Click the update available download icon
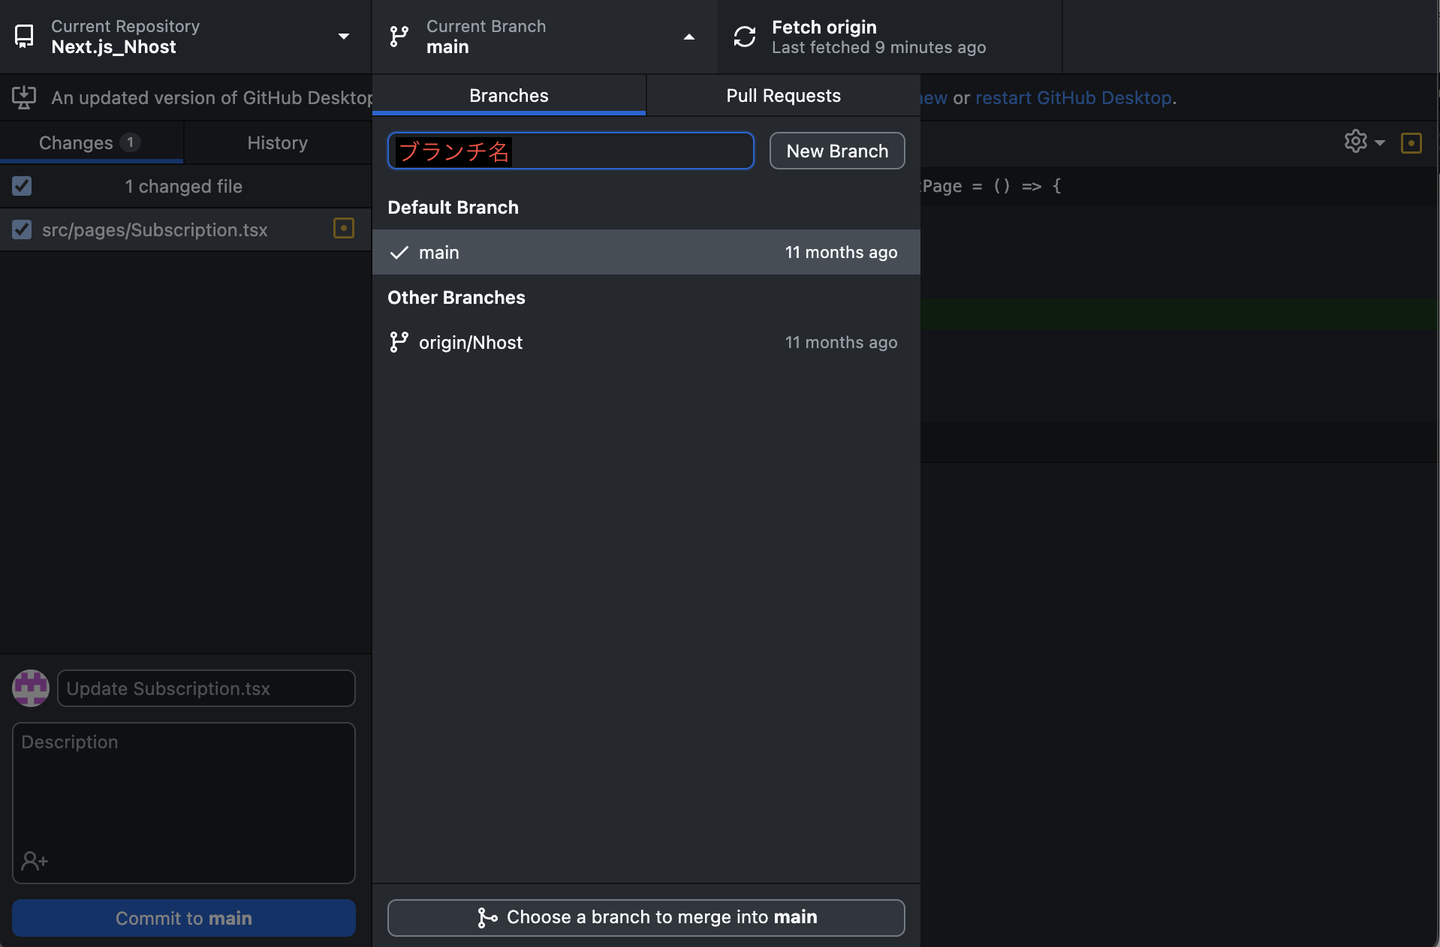This screenshot has width=1440, height=947. (24, 97)
